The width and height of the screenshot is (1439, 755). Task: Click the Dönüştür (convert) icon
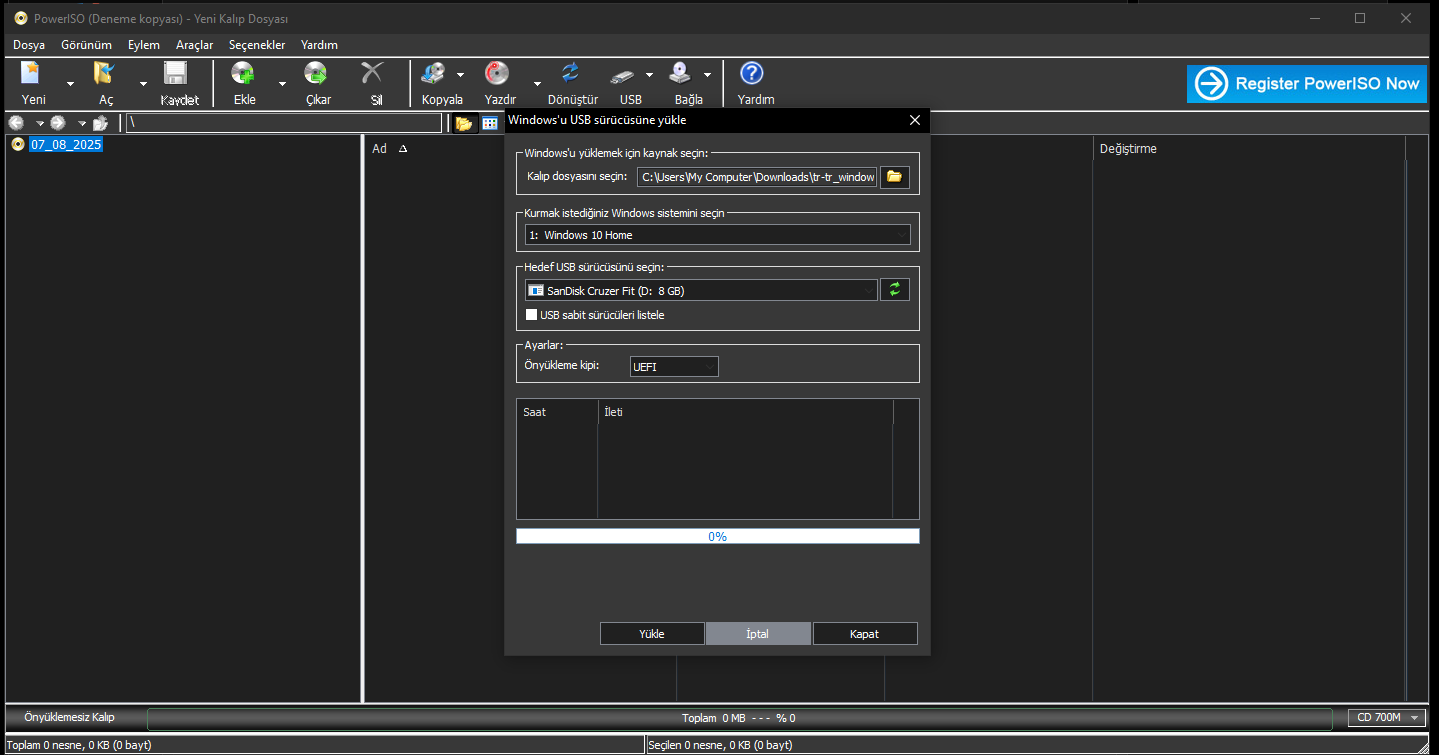point(570,74)
